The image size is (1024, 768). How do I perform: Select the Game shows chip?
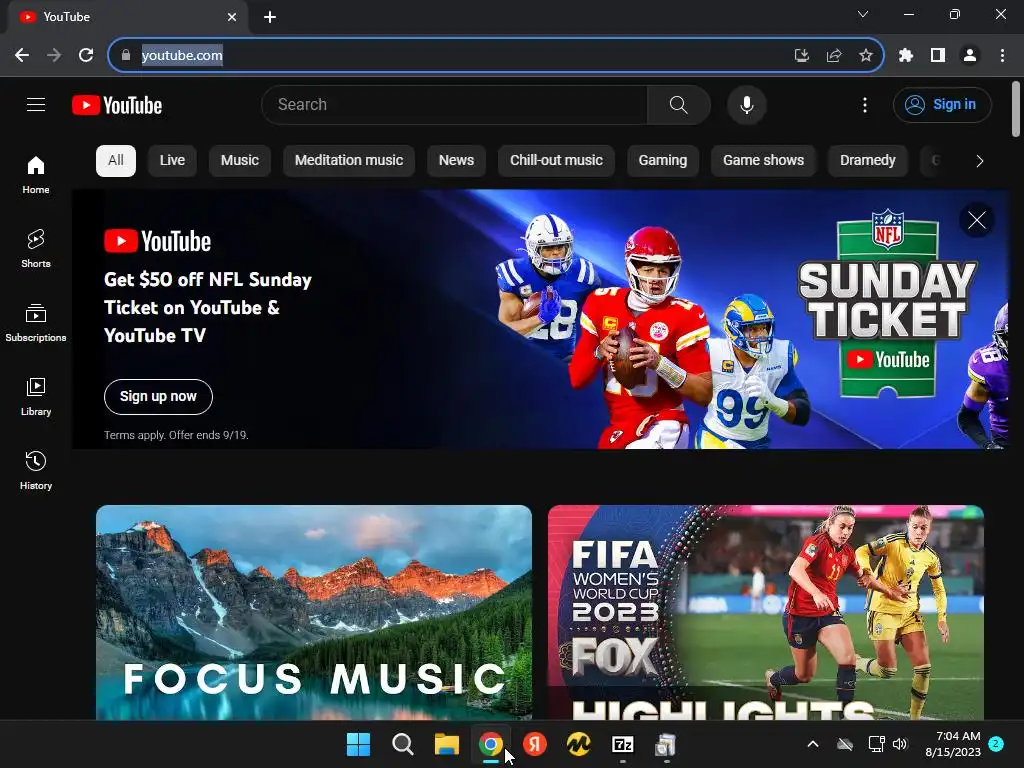[763, 161]
